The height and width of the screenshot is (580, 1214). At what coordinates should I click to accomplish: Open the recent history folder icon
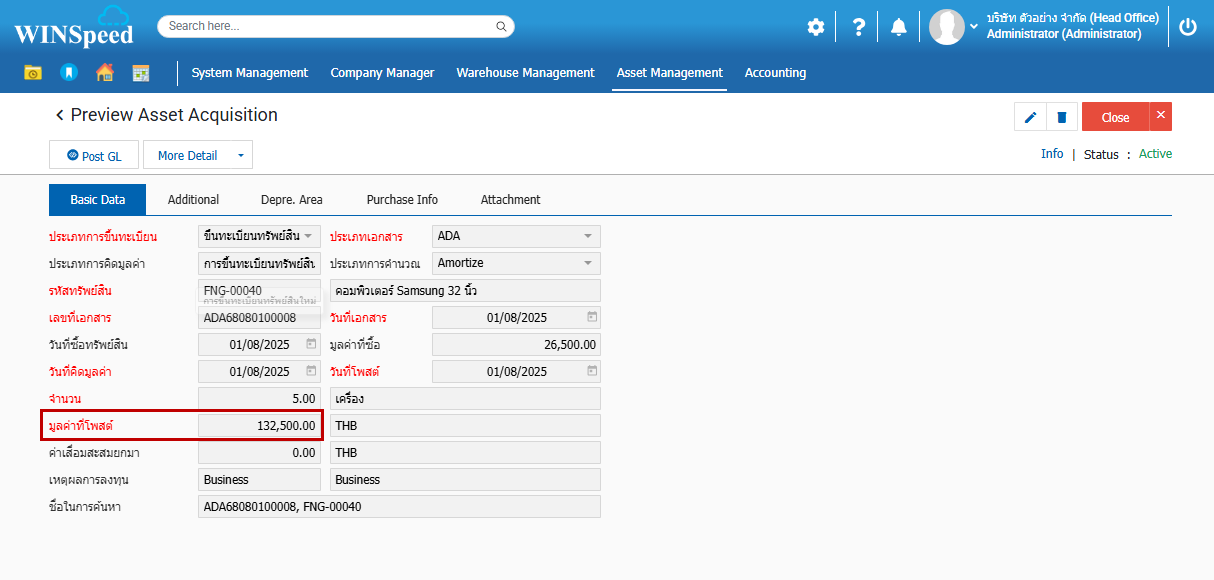pyautogui.click(x=33, y=73)
